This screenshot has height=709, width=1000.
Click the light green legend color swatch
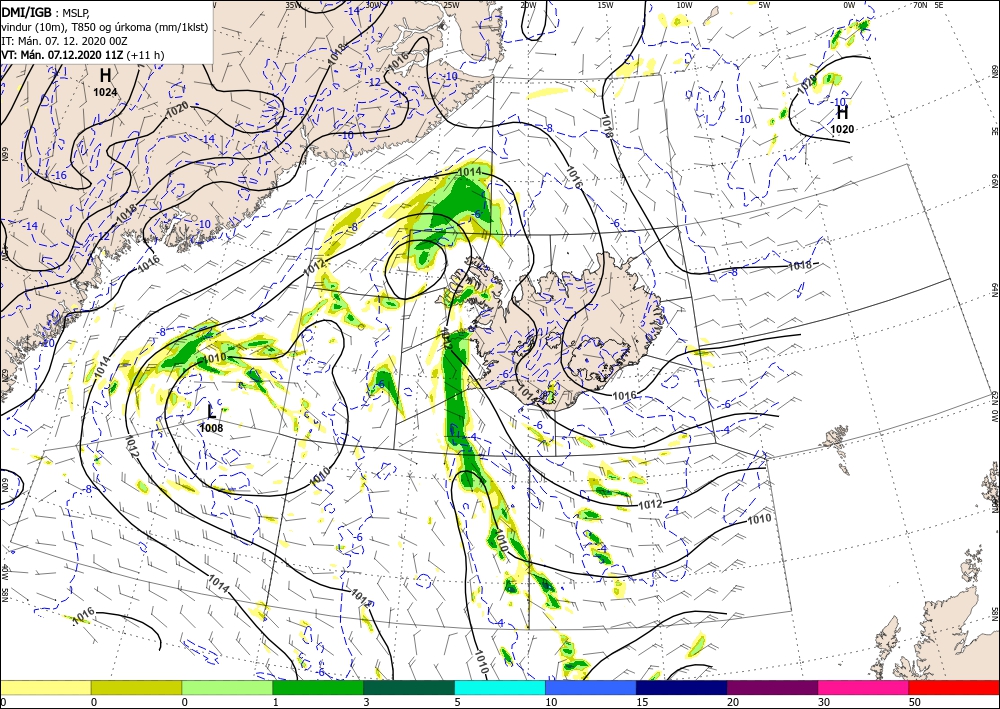[227, 687]
